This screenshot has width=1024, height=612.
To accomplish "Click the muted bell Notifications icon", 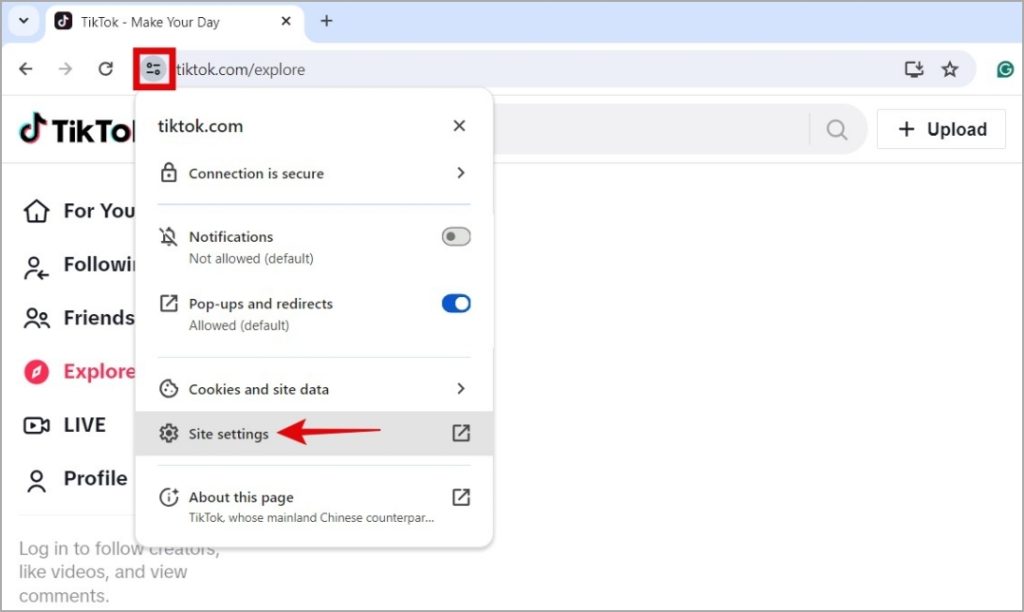I will point(168,236).
